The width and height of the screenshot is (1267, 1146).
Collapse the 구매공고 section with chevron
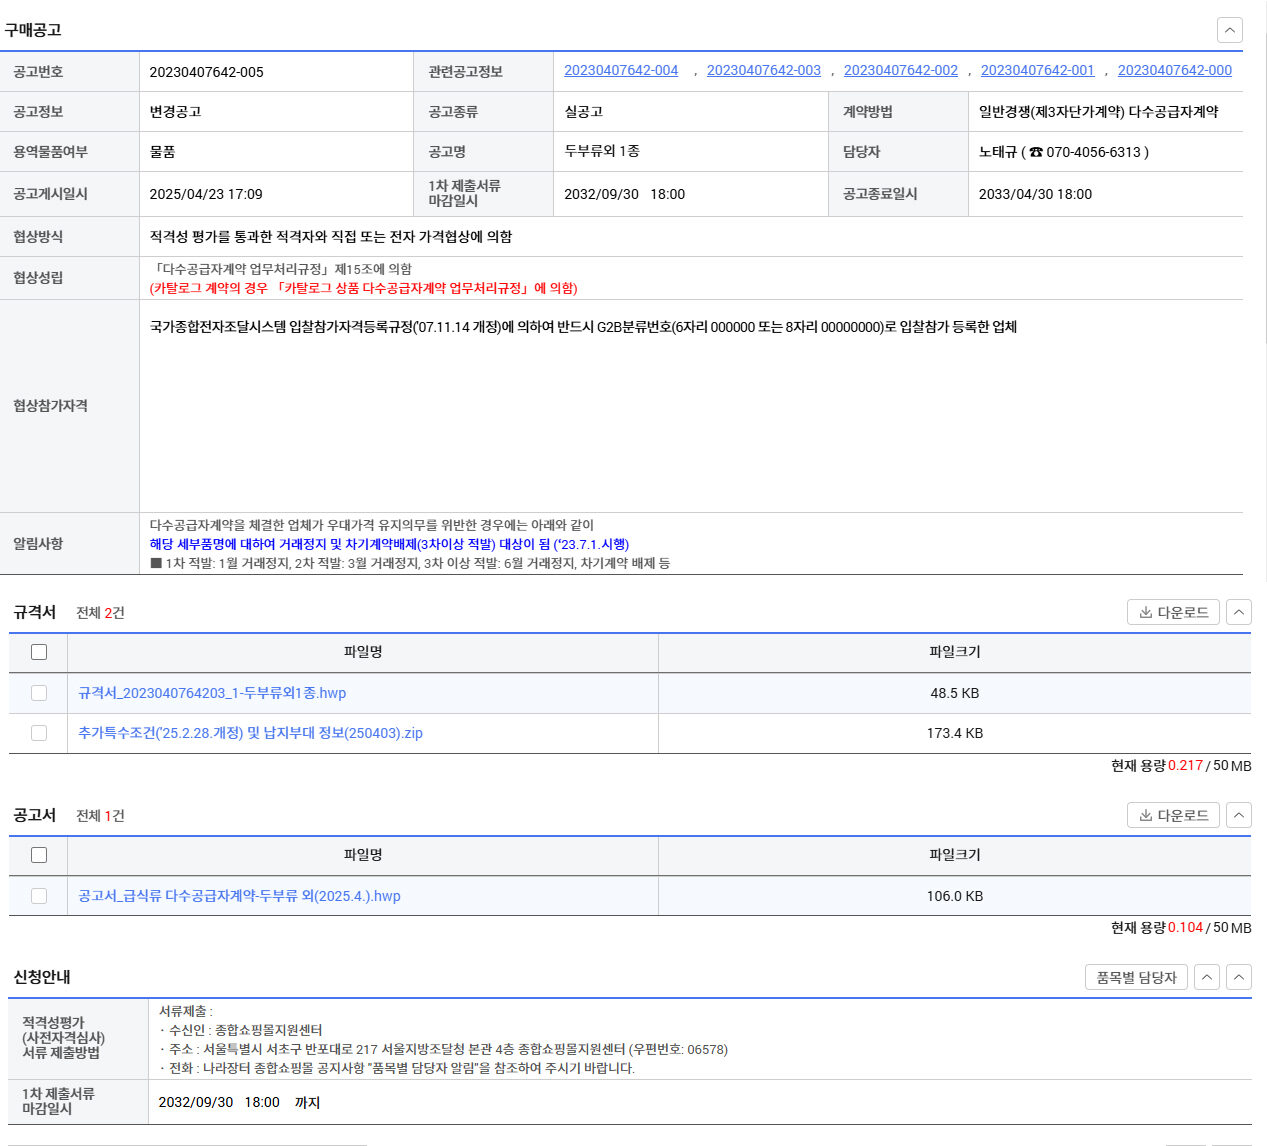click(1229, 30)
